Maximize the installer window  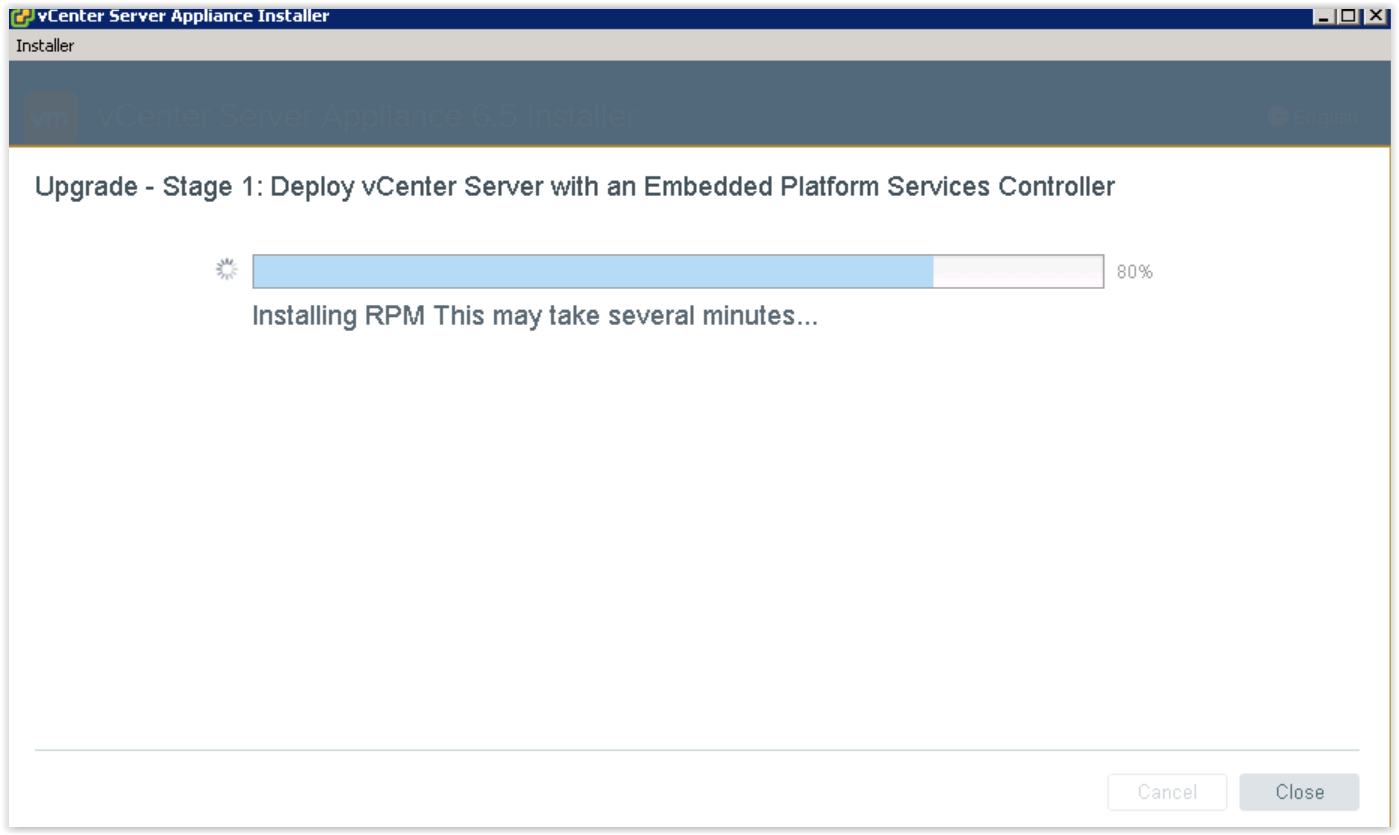click(x=1349, y=16)
